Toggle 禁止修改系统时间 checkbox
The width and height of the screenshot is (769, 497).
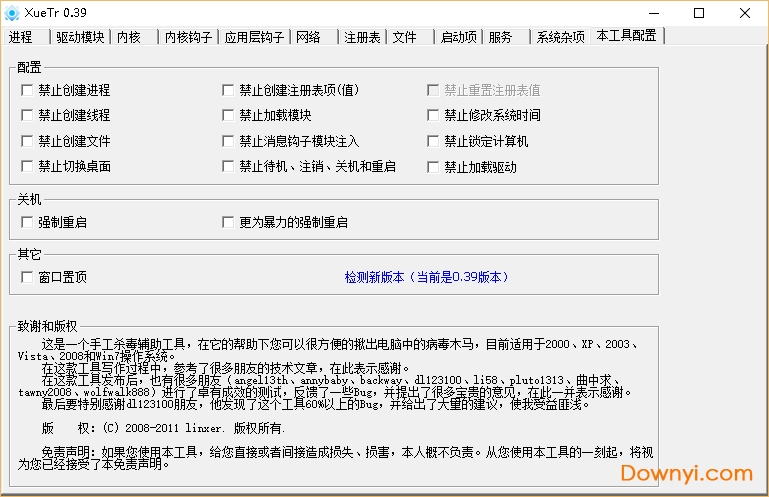point(434,116)
